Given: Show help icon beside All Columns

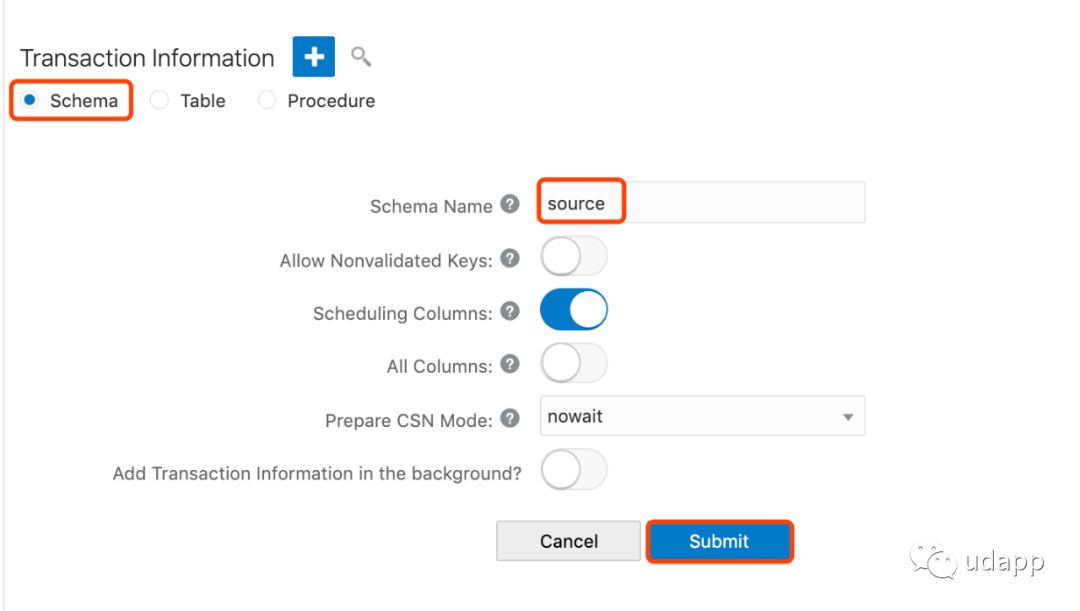Looking at the screenshot, I should 510,364.
